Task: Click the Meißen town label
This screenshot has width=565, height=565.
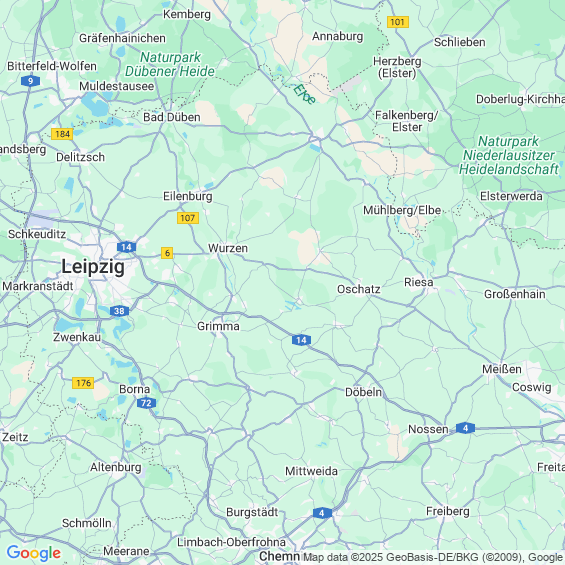Action: click(x=502, y=369)
